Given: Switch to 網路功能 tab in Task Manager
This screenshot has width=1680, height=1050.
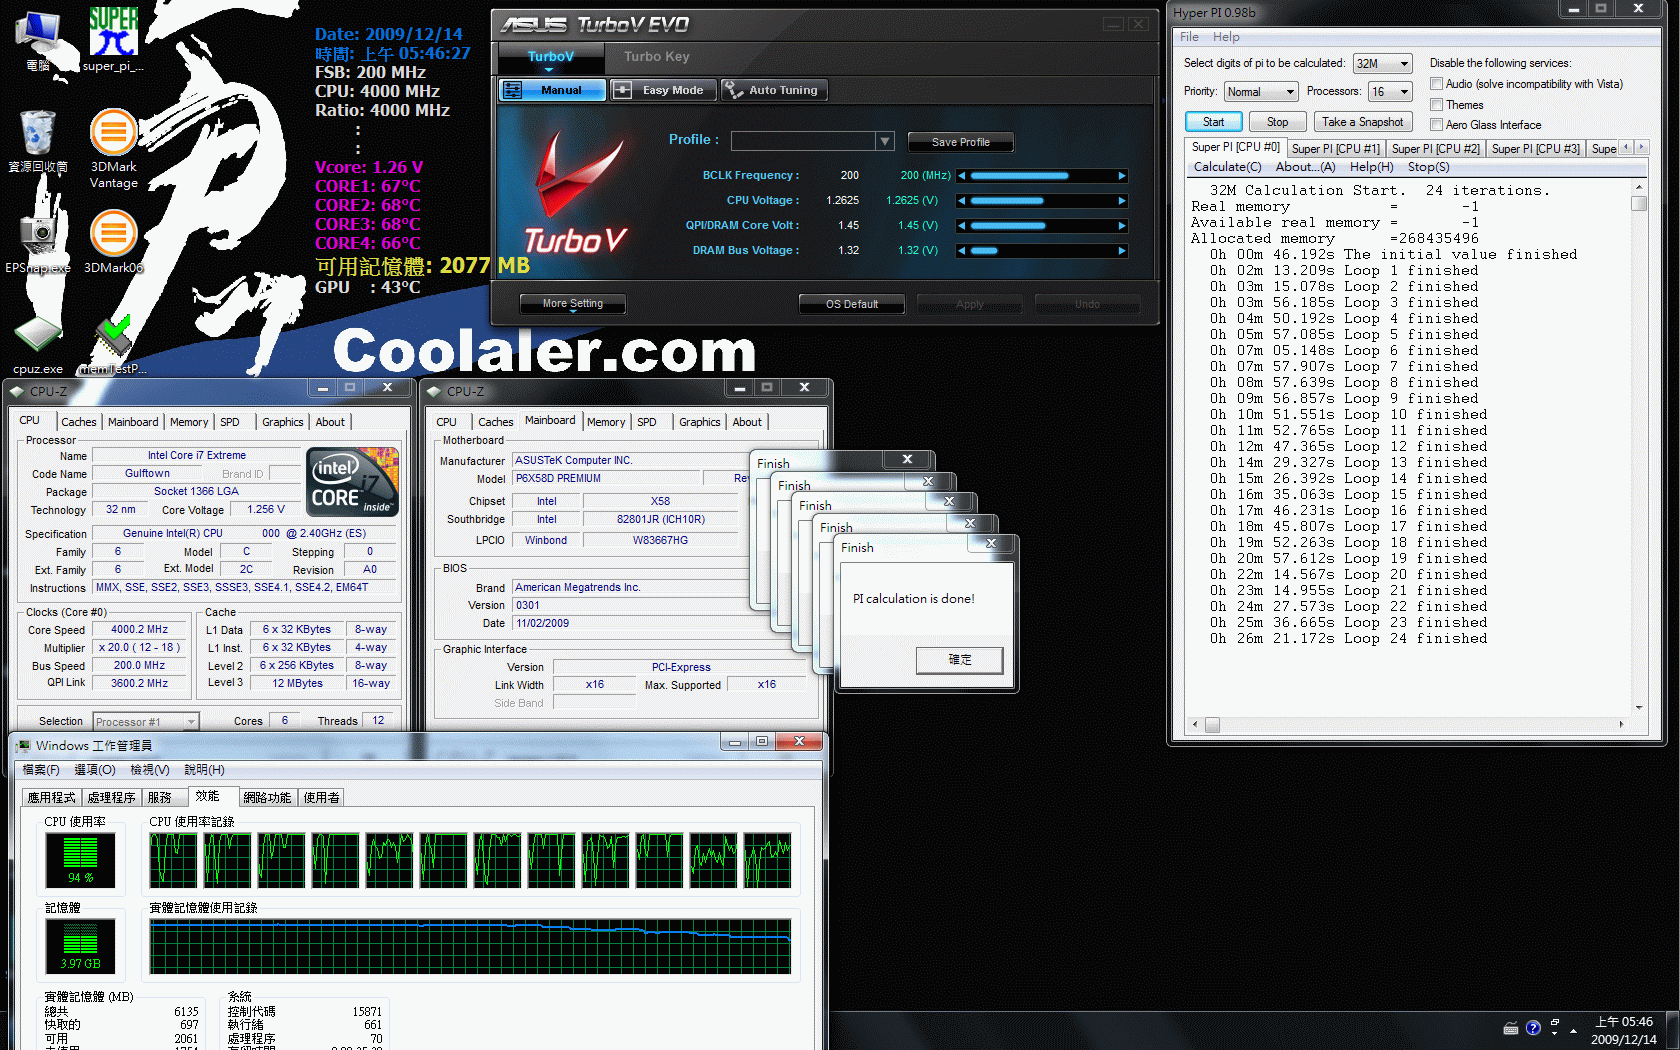Looking at the screenshot, I should click(x=267, y=797).
